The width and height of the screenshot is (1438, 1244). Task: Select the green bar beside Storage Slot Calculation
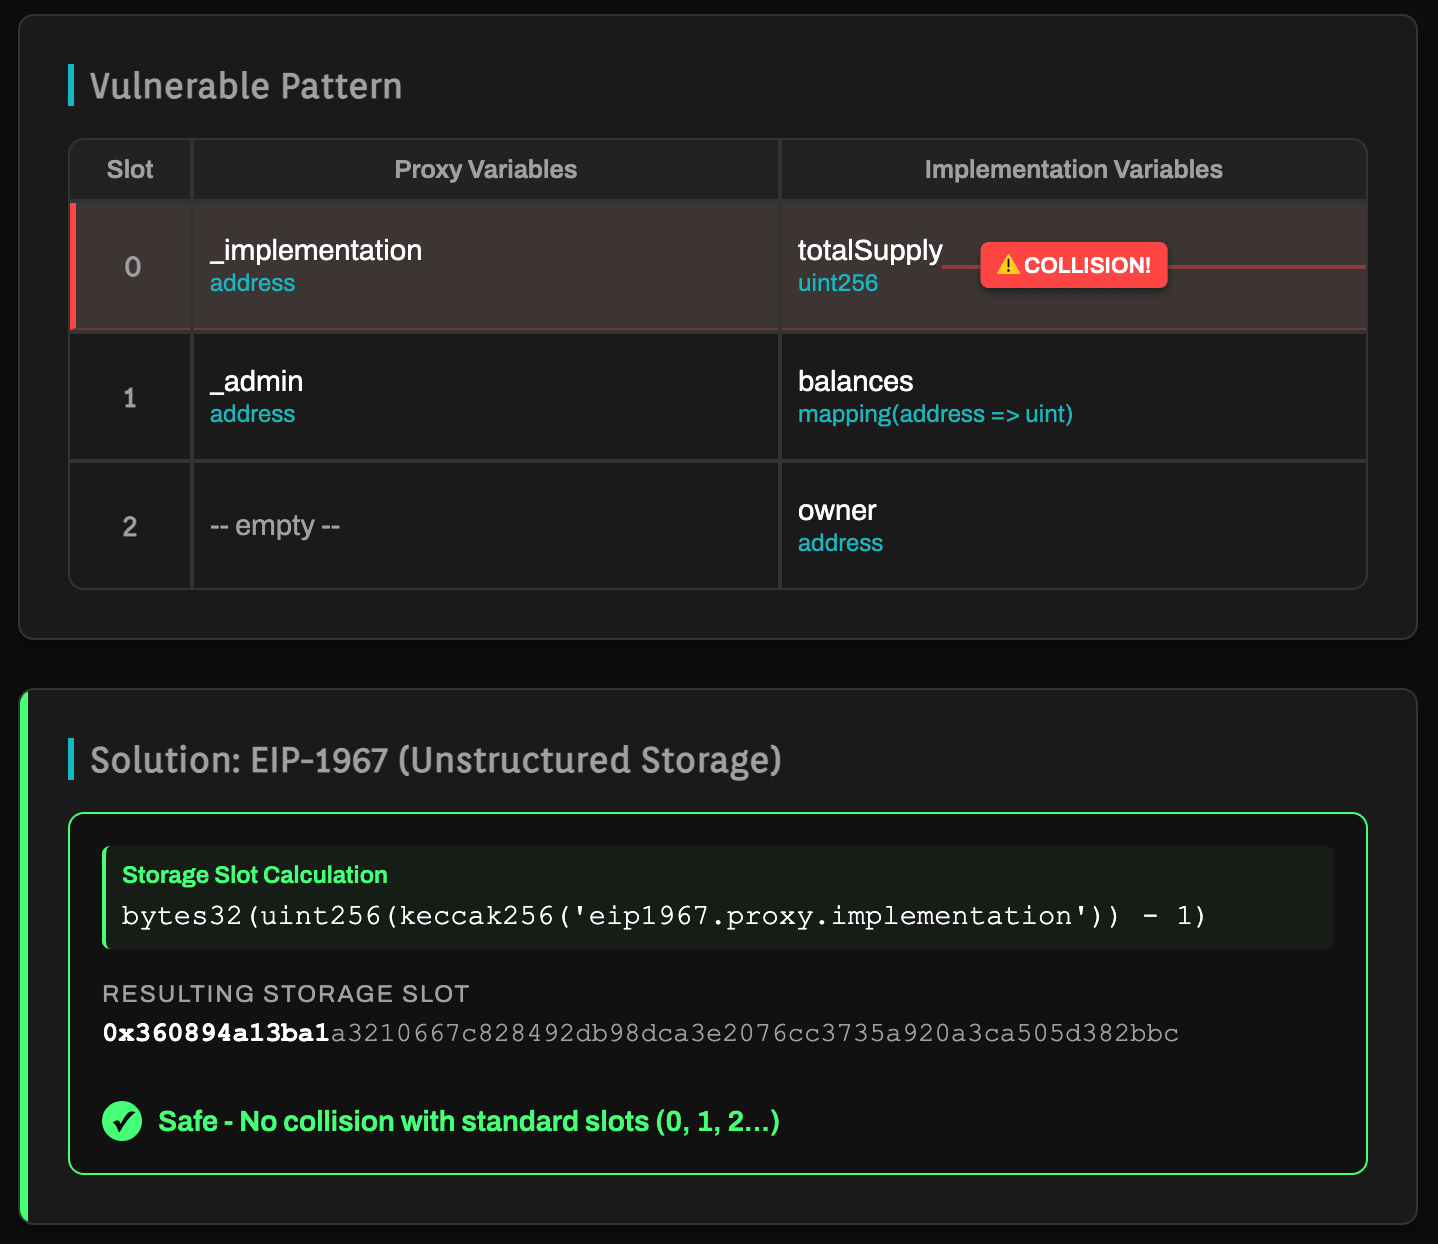coord(104,897)
